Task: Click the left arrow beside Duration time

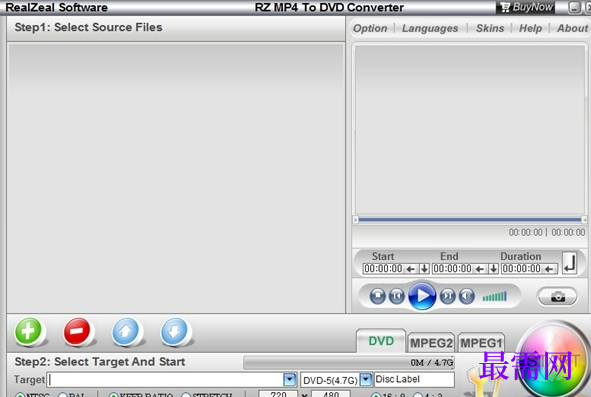Action: (x=549, y=269)
